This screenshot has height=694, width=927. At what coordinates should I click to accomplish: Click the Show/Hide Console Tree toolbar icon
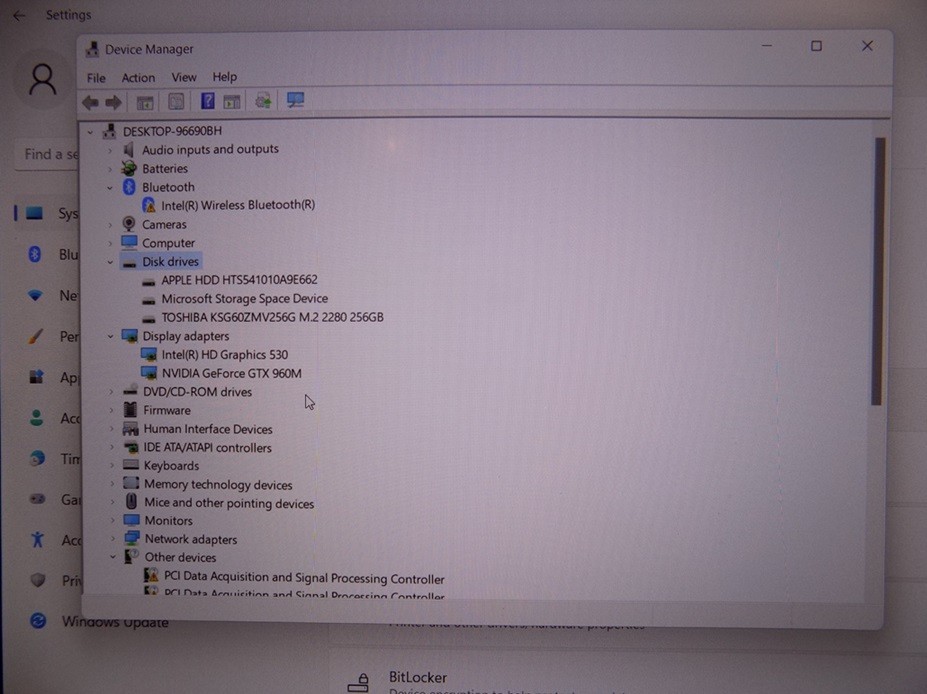click(x=145, y=102)
